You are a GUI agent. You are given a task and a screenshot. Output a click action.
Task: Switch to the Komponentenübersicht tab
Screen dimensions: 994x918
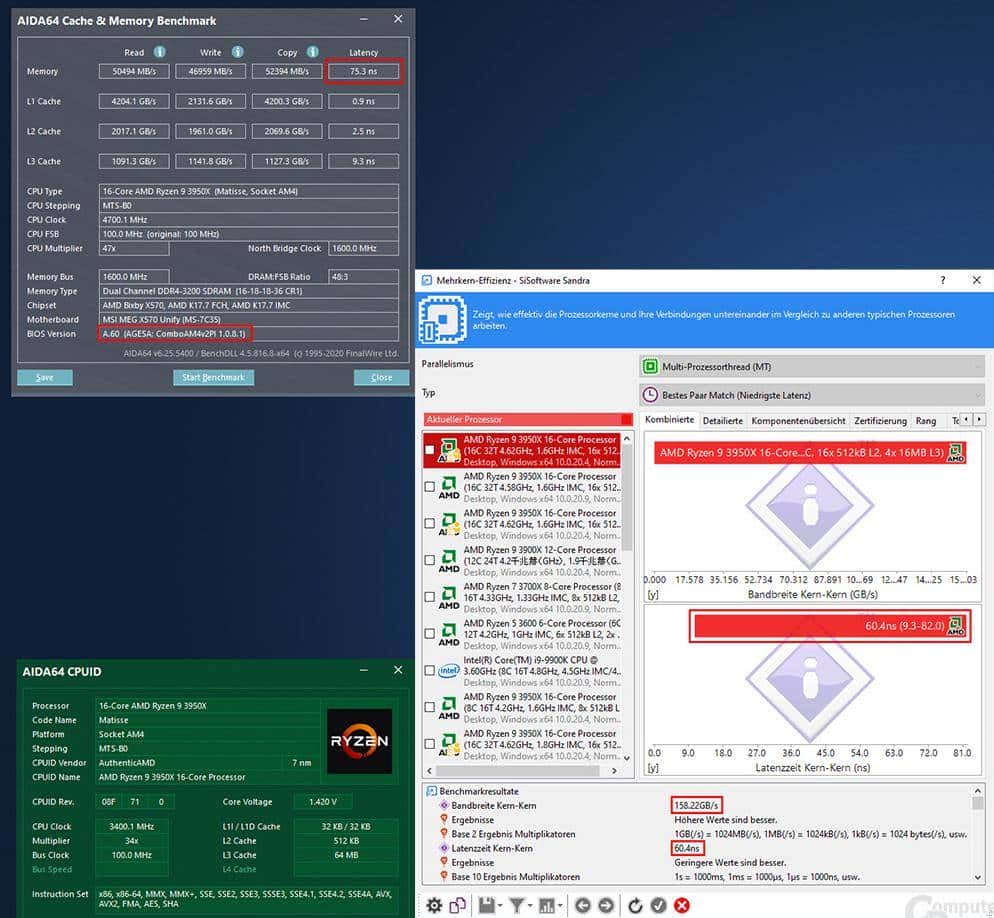coord(798,420)
